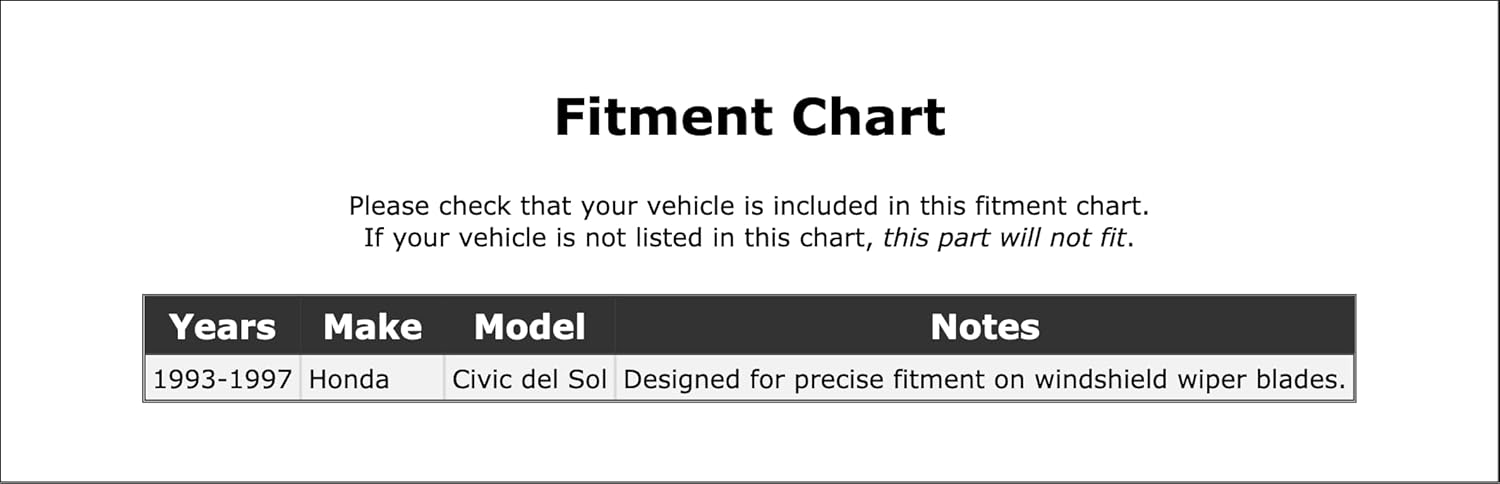The height and width of the screenshot is (484, 1500).
Task: Select the Model column header
Action: 529,327
